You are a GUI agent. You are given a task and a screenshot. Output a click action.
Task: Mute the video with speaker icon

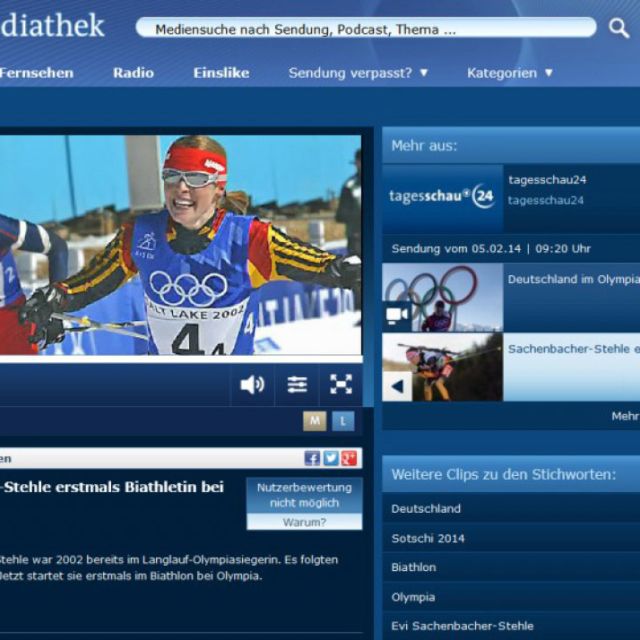(x=252, y=384)
